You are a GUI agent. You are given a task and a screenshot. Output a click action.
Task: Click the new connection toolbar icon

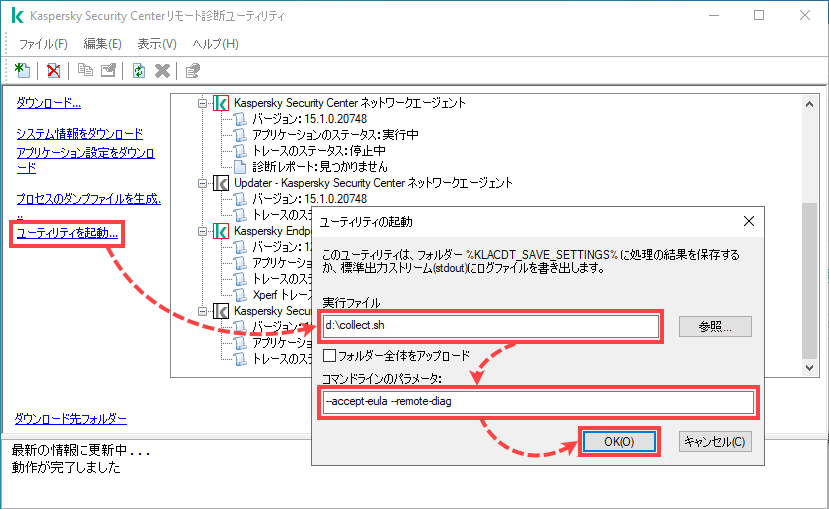click(x=22, y=70)
